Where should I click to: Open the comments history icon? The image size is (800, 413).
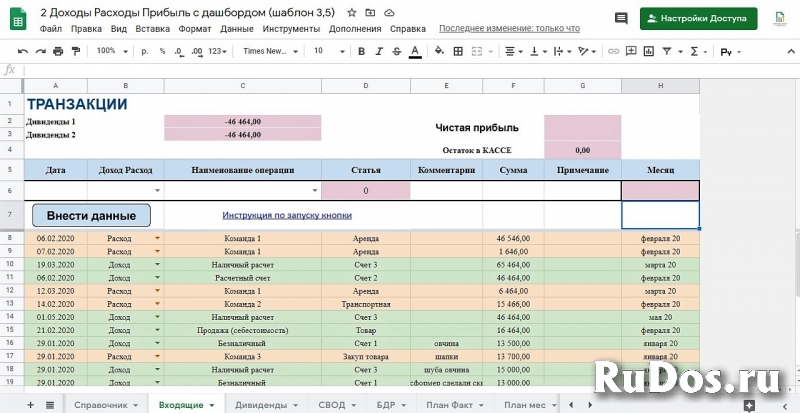(x=621, y=18)
